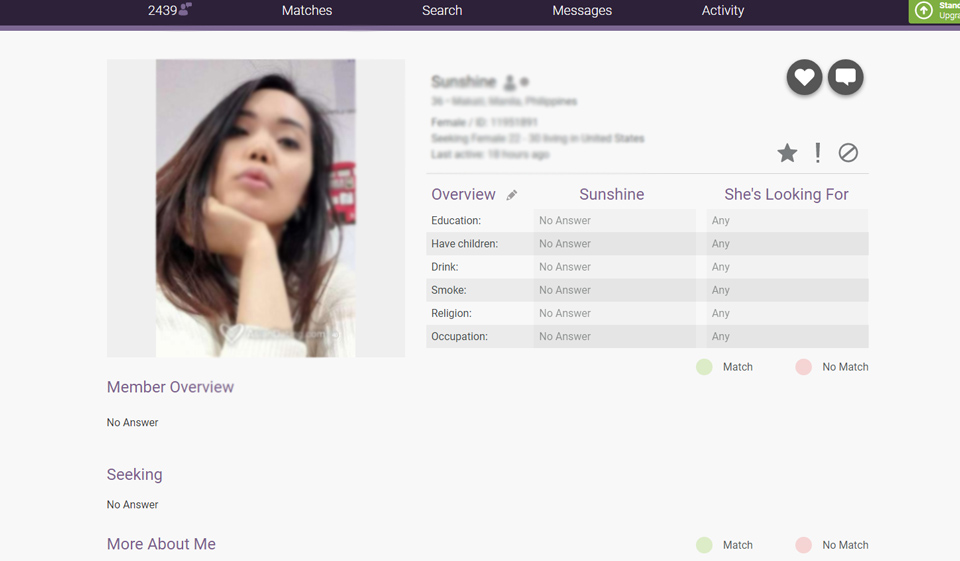This screenshot has width=960, height=561.
Task: Click the chat bubble message icon
Action: tap(845, 77)
